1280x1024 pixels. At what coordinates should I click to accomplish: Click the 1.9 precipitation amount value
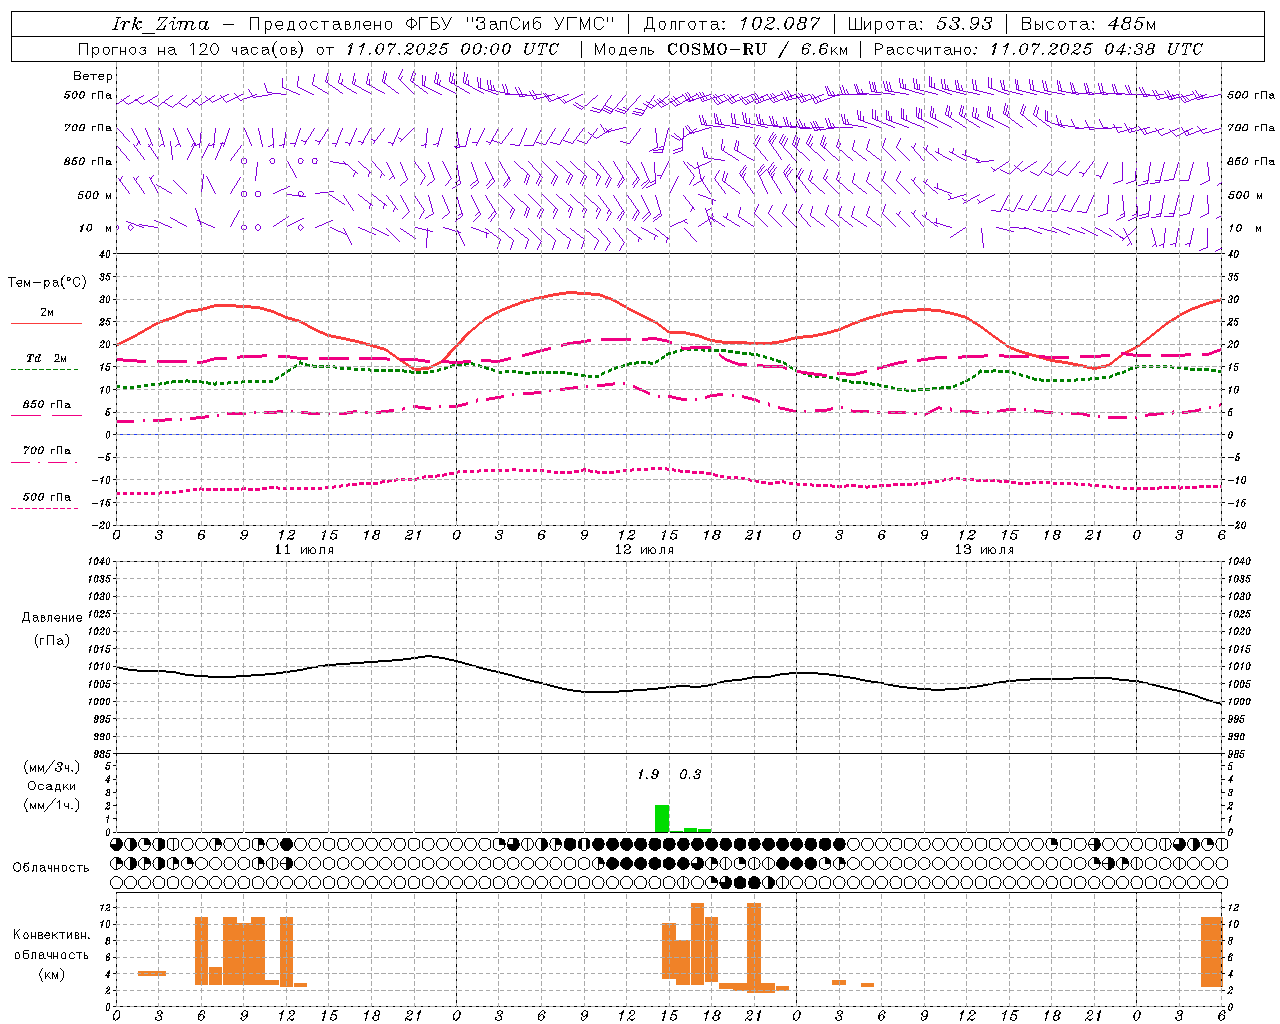648,775
